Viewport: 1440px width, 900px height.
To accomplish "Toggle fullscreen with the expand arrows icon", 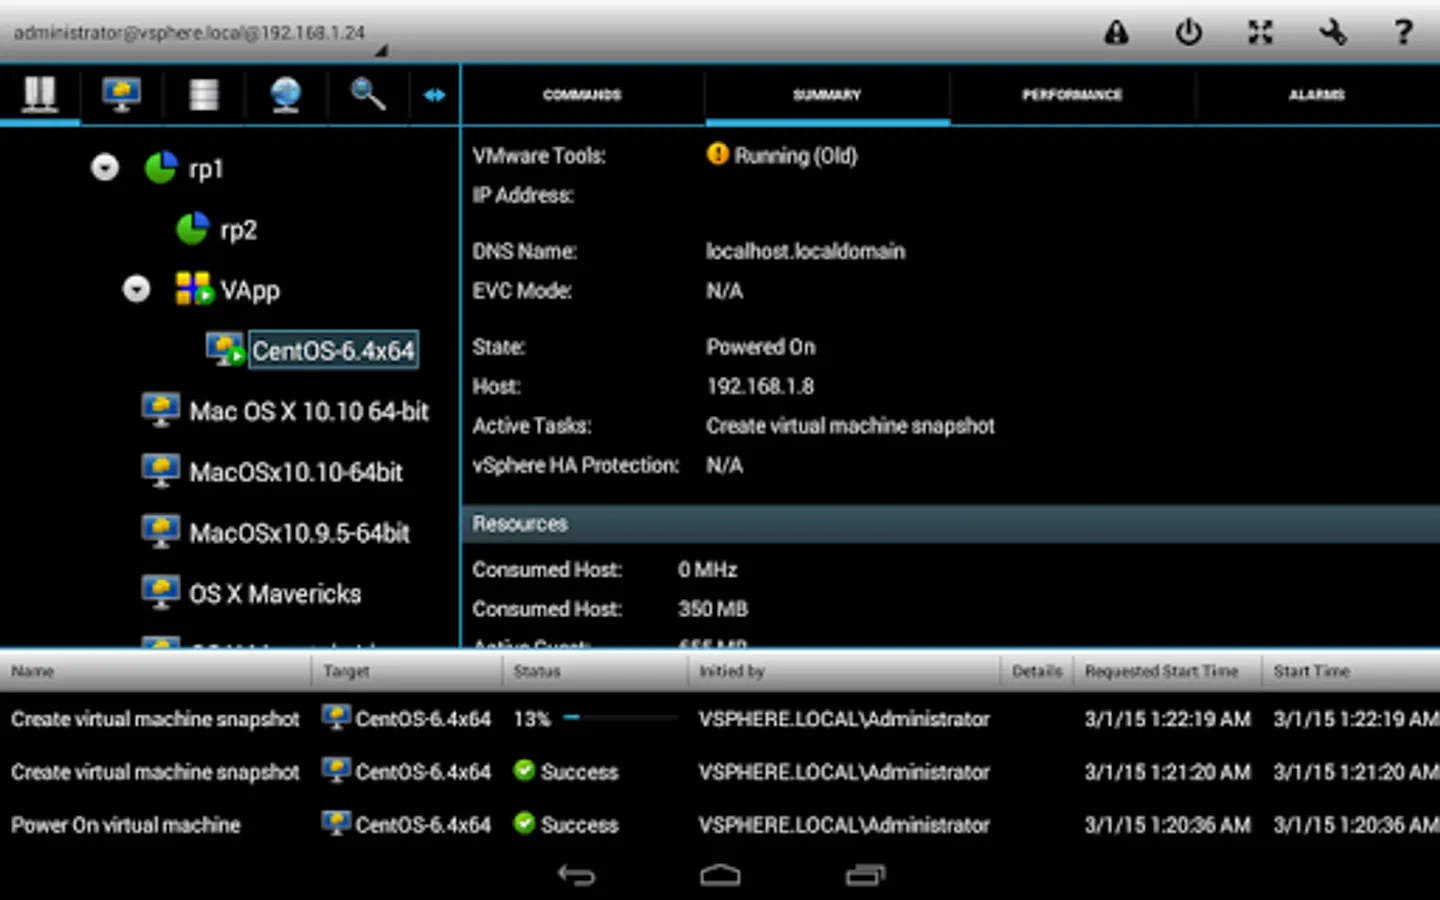I will [1260, 33].
